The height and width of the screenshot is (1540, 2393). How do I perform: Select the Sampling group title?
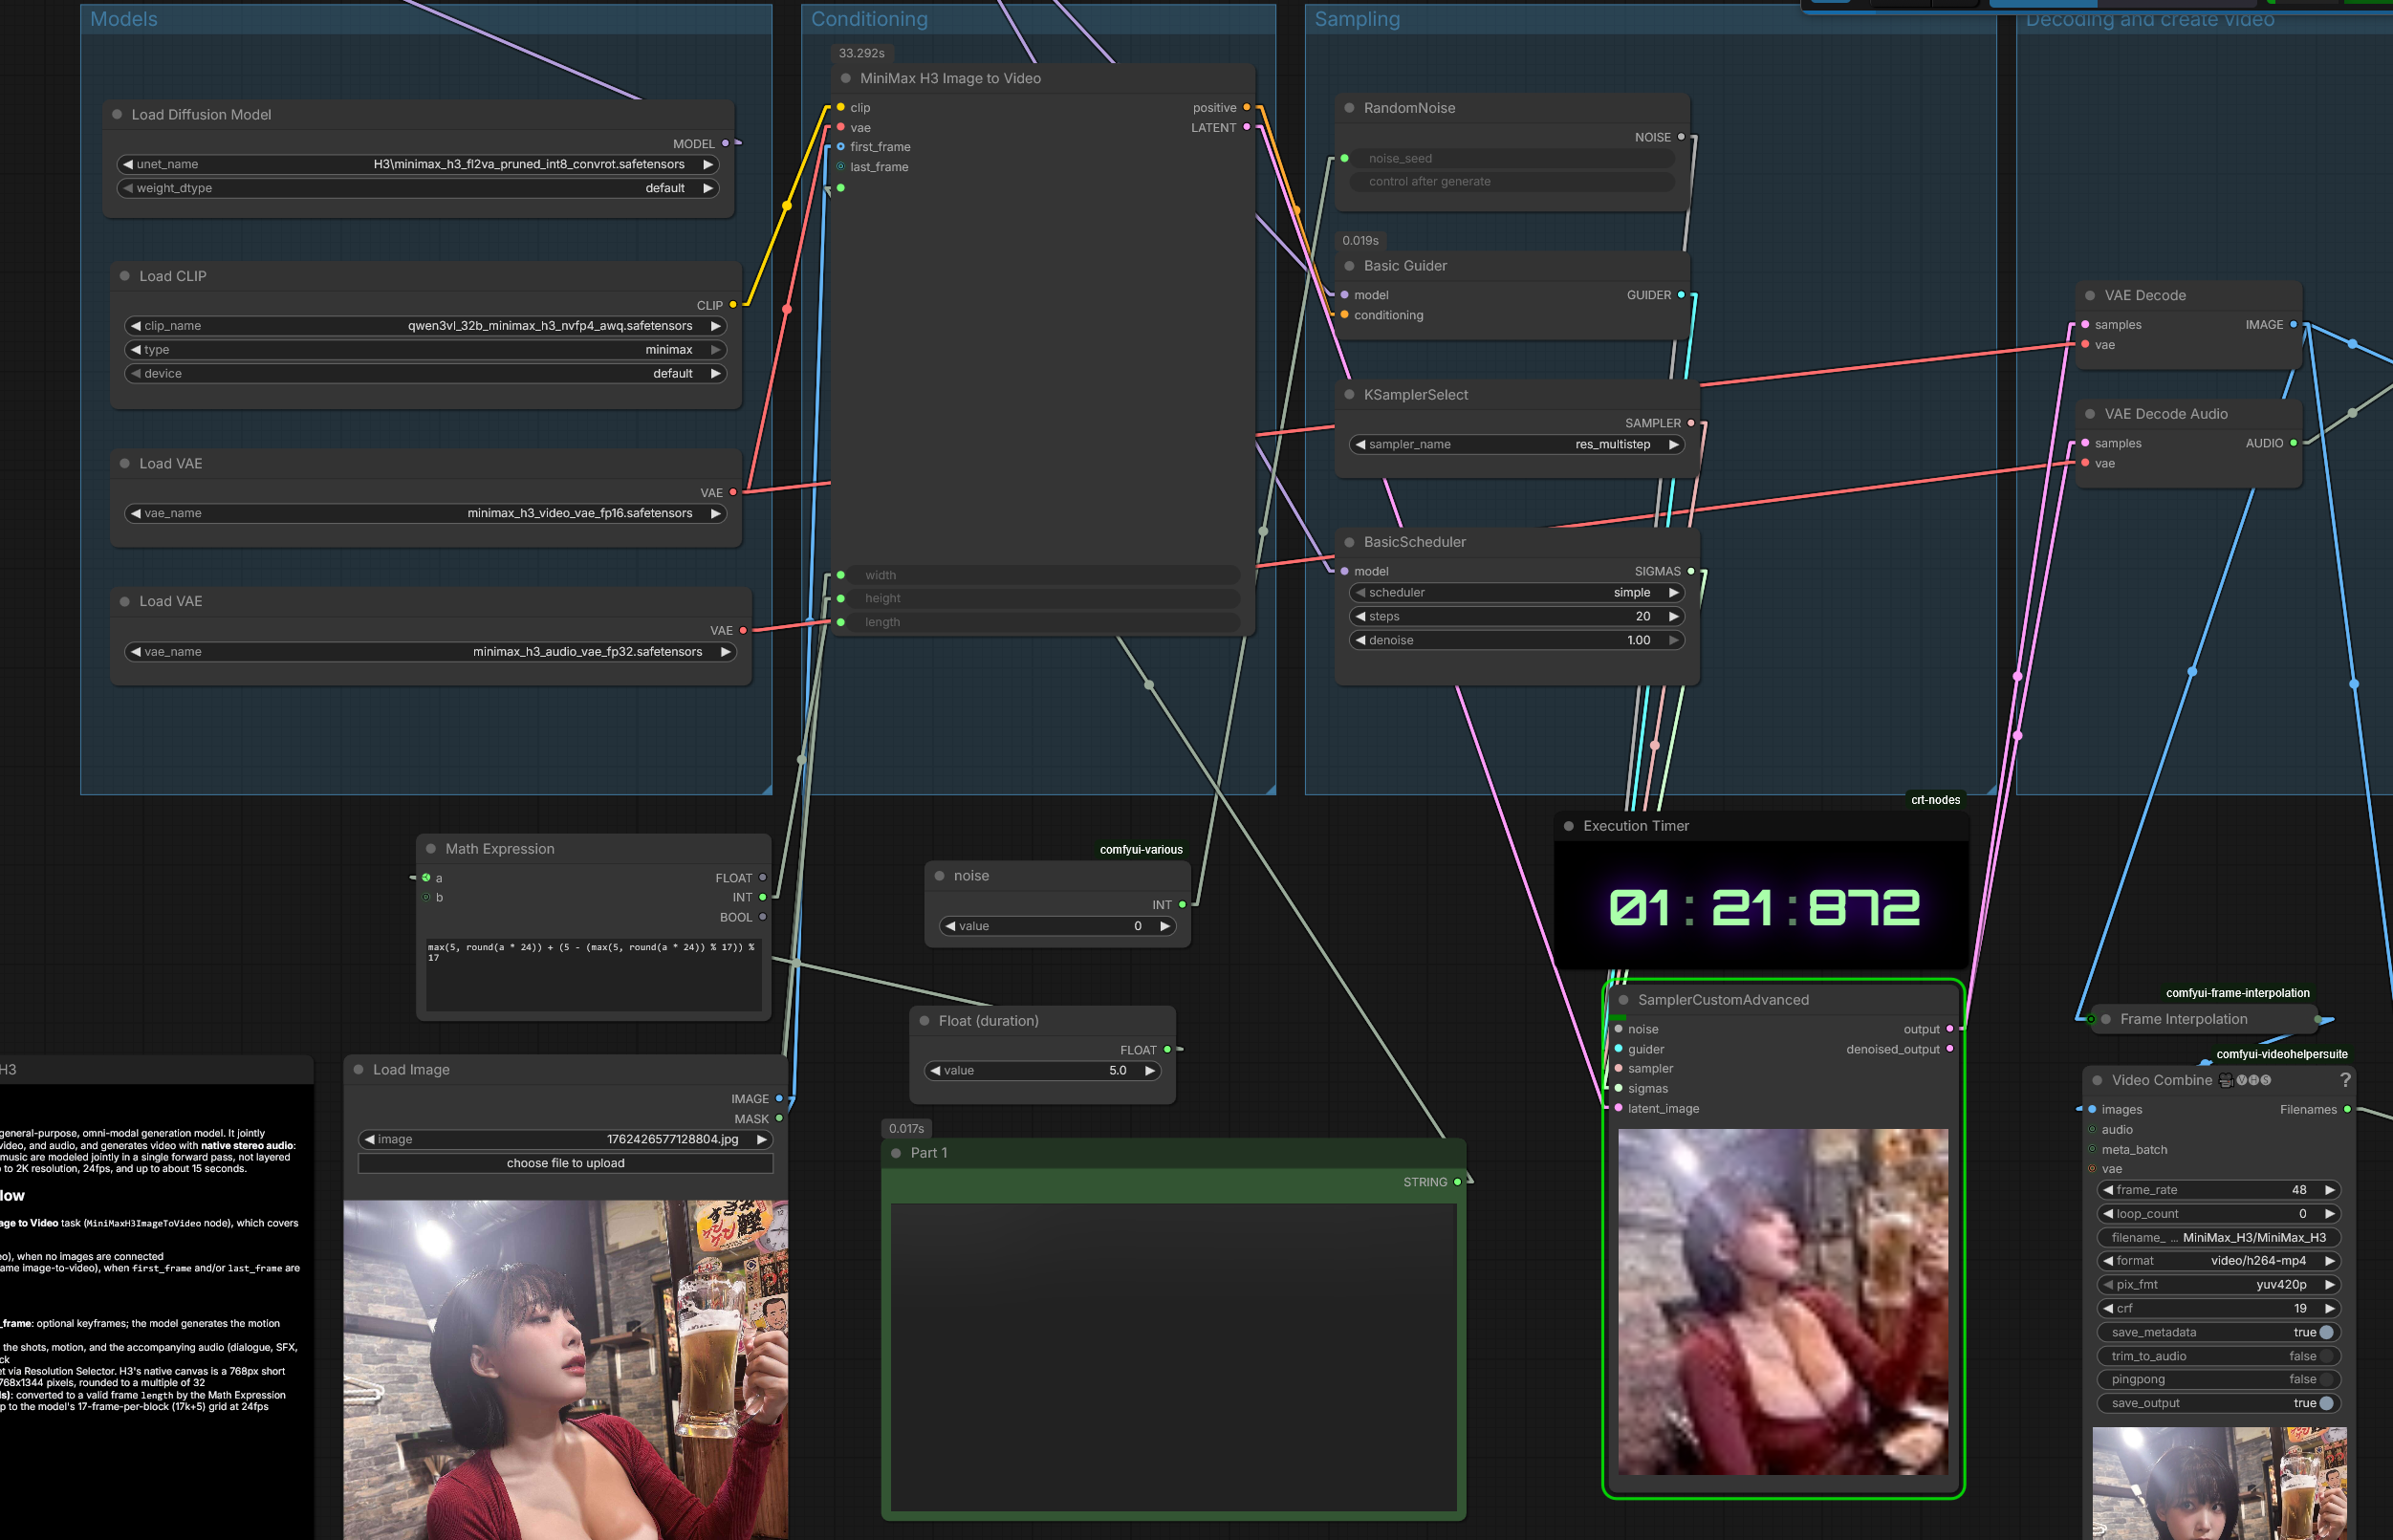pos(1357,19)
